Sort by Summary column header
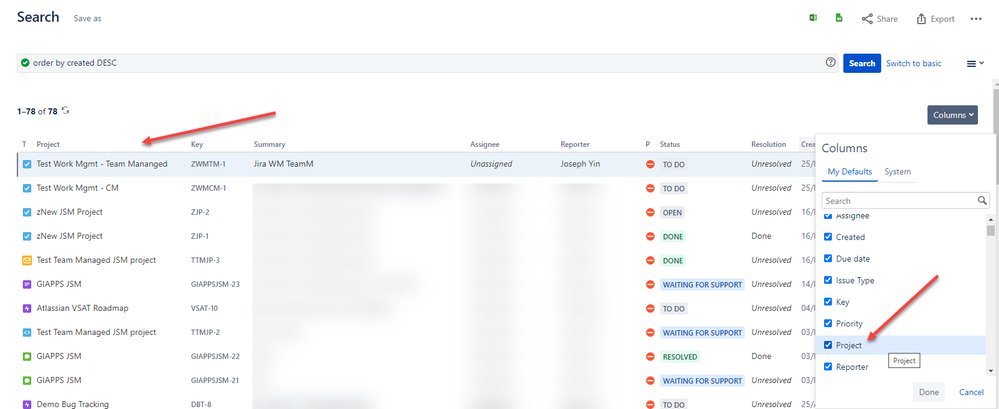This screenshot has height=409, width=999. [270, 145]
